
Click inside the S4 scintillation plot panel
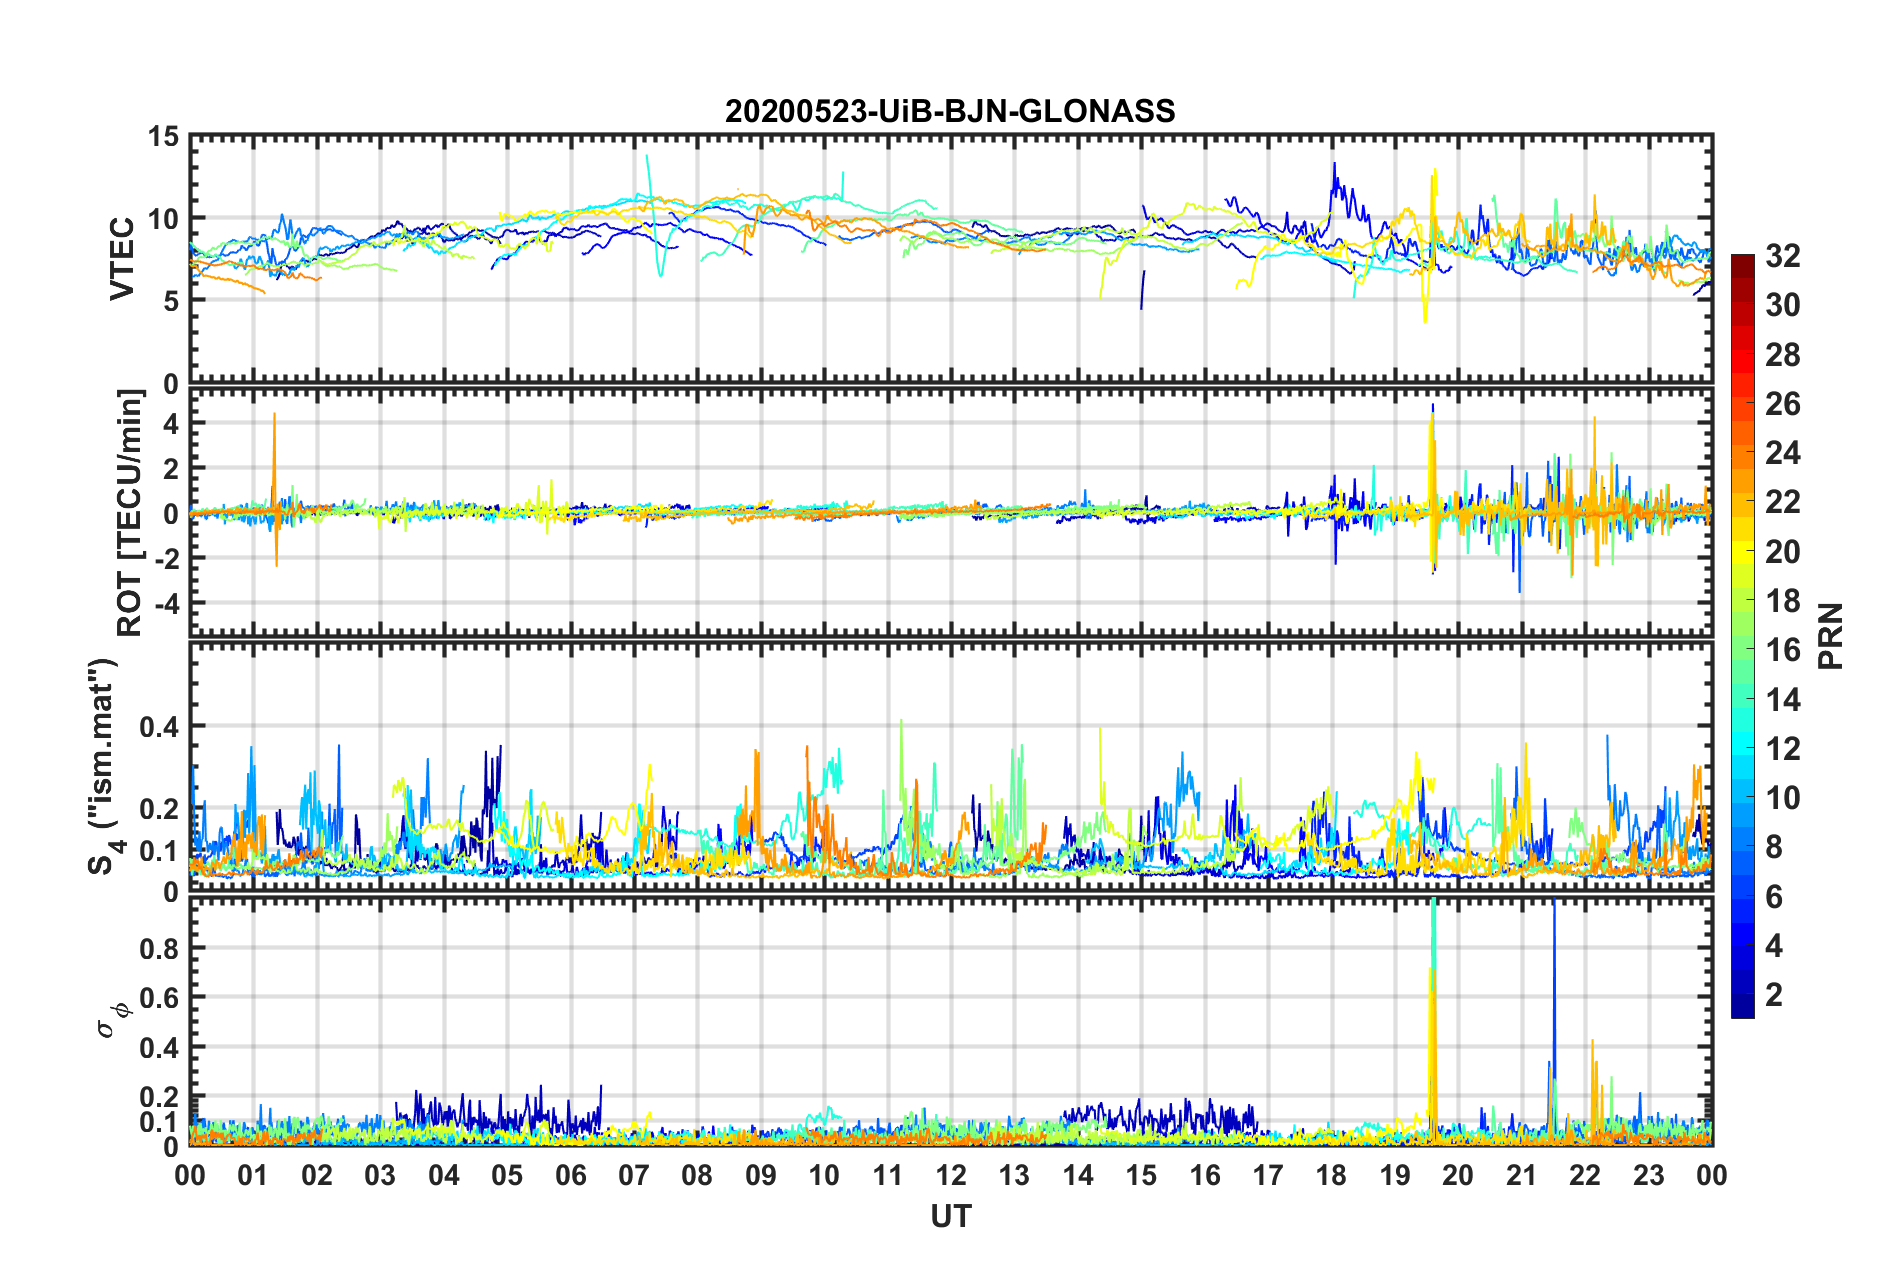(x=950, y=766)
